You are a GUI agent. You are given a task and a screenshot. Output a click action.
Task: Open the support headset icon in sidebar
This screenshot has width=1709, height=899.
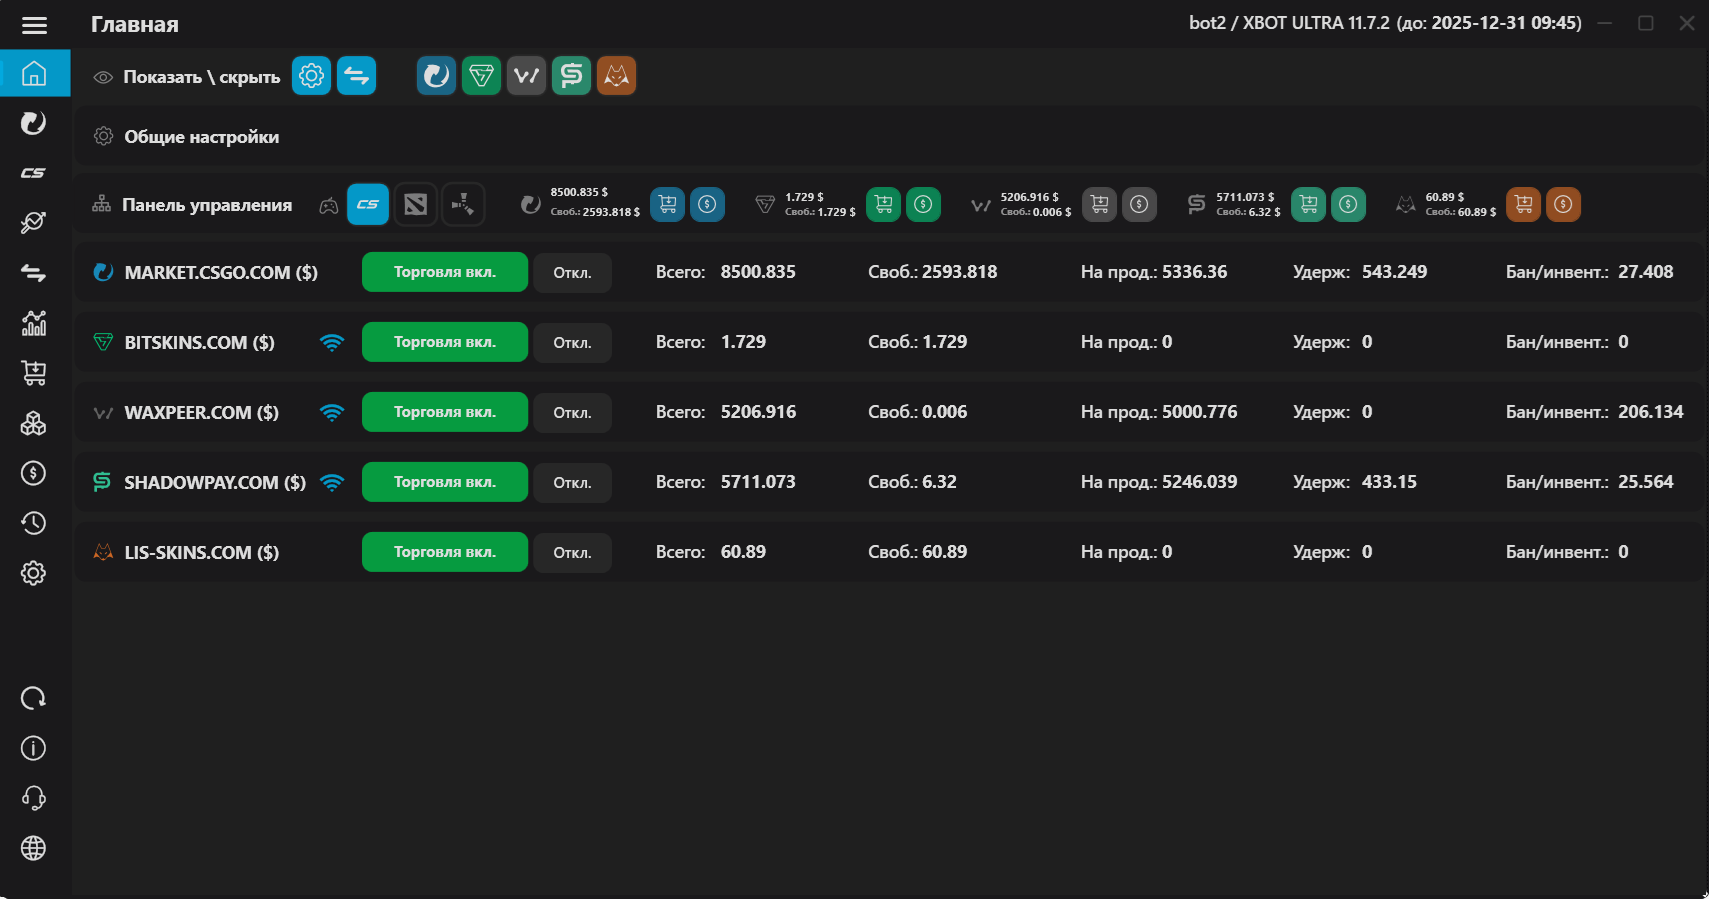point(34,798)
